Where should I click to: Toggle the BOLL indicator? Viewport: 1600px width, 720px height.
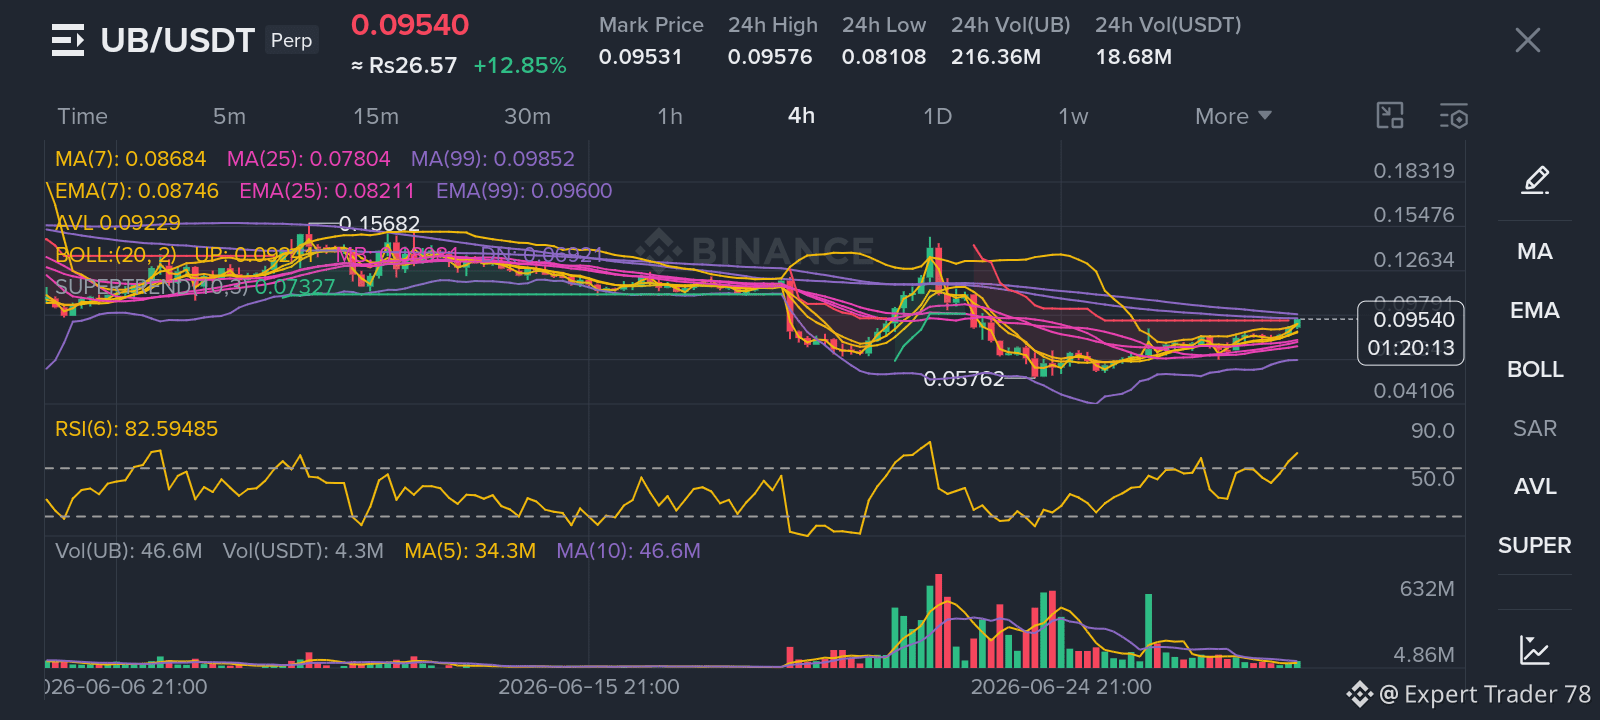pyautogui.click(x=1535, y=369)
